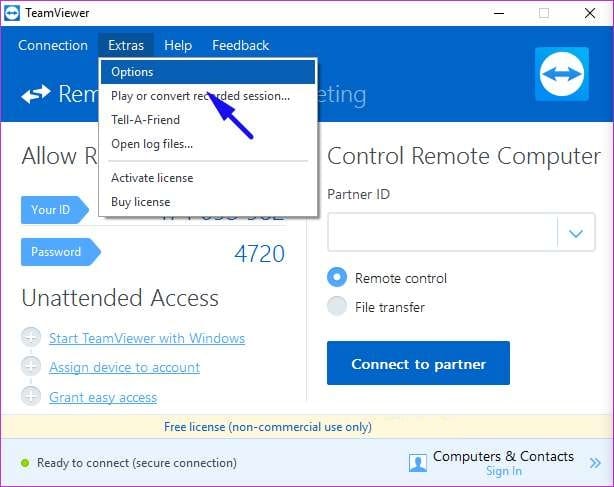The height and width of the screenshot is (487, 614).
Task: Click plus icon beside Start TeamViewer with Windows
Action: [x=31, y=337]
